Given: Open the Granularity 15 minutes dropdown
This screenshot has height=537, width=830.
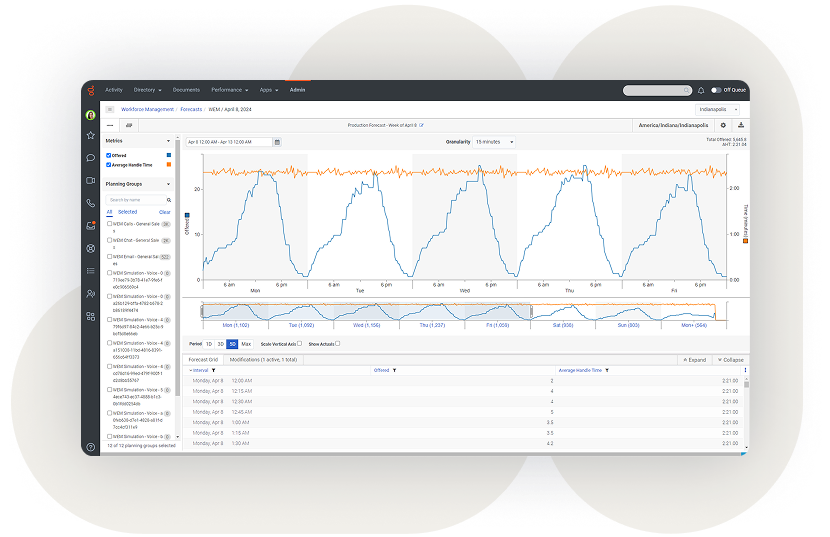Looking at the screenshot, I should 494,142.
